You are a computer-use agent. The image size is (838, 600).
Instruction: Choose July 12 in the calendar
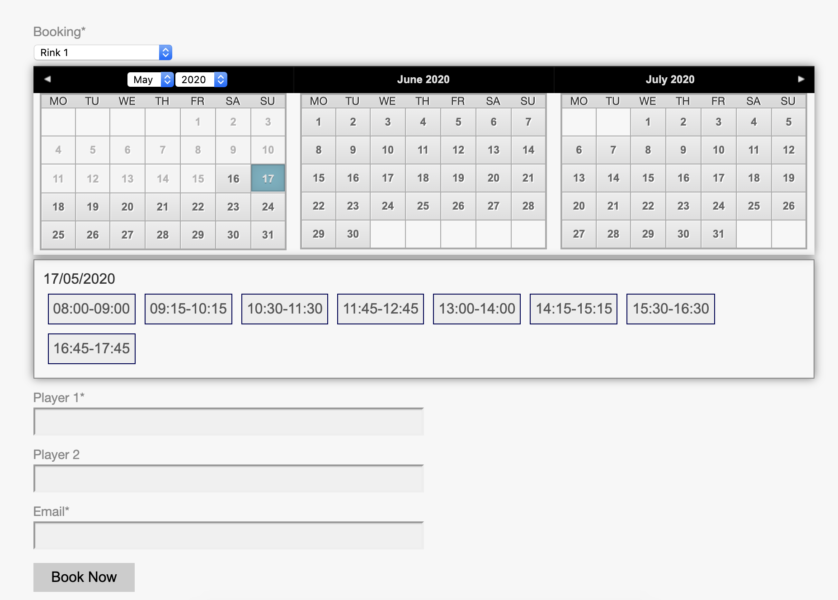click(788, 150)
